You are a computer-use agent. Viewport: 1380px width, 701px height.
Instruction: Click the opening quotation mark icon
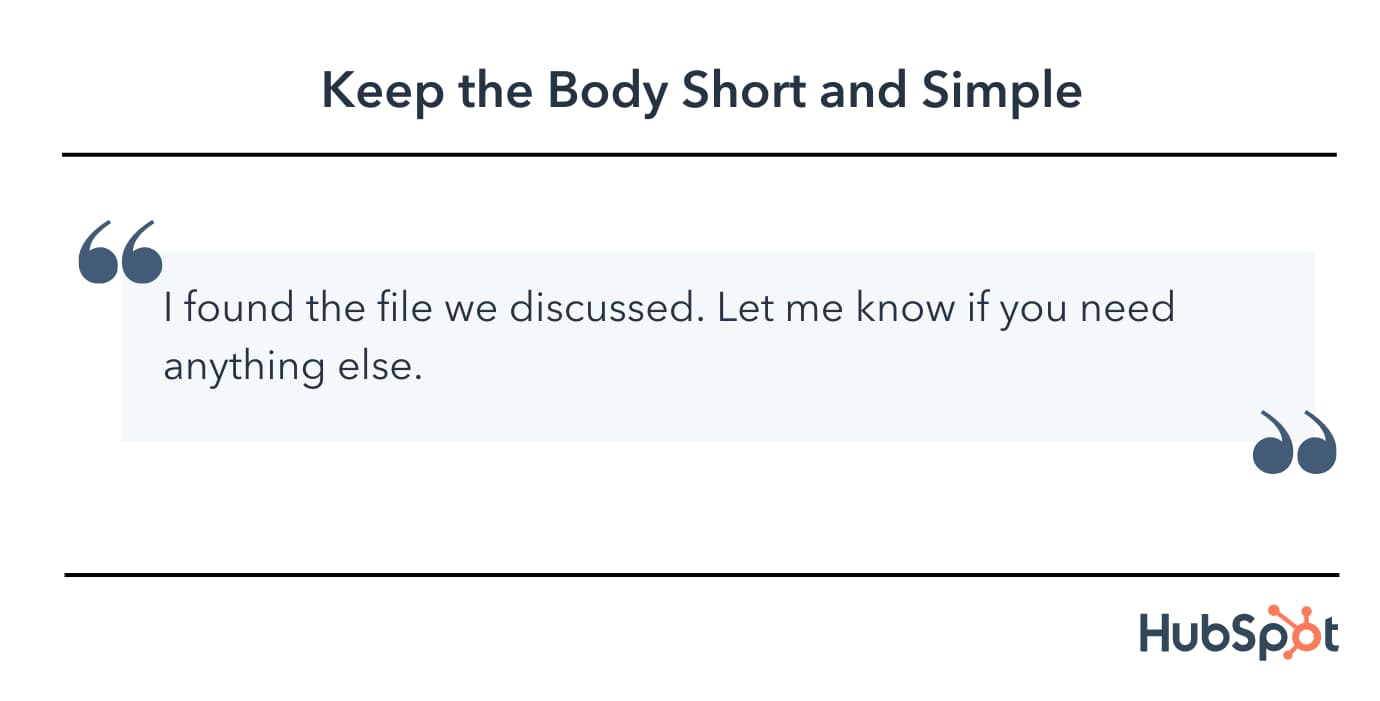pos(120,252)
